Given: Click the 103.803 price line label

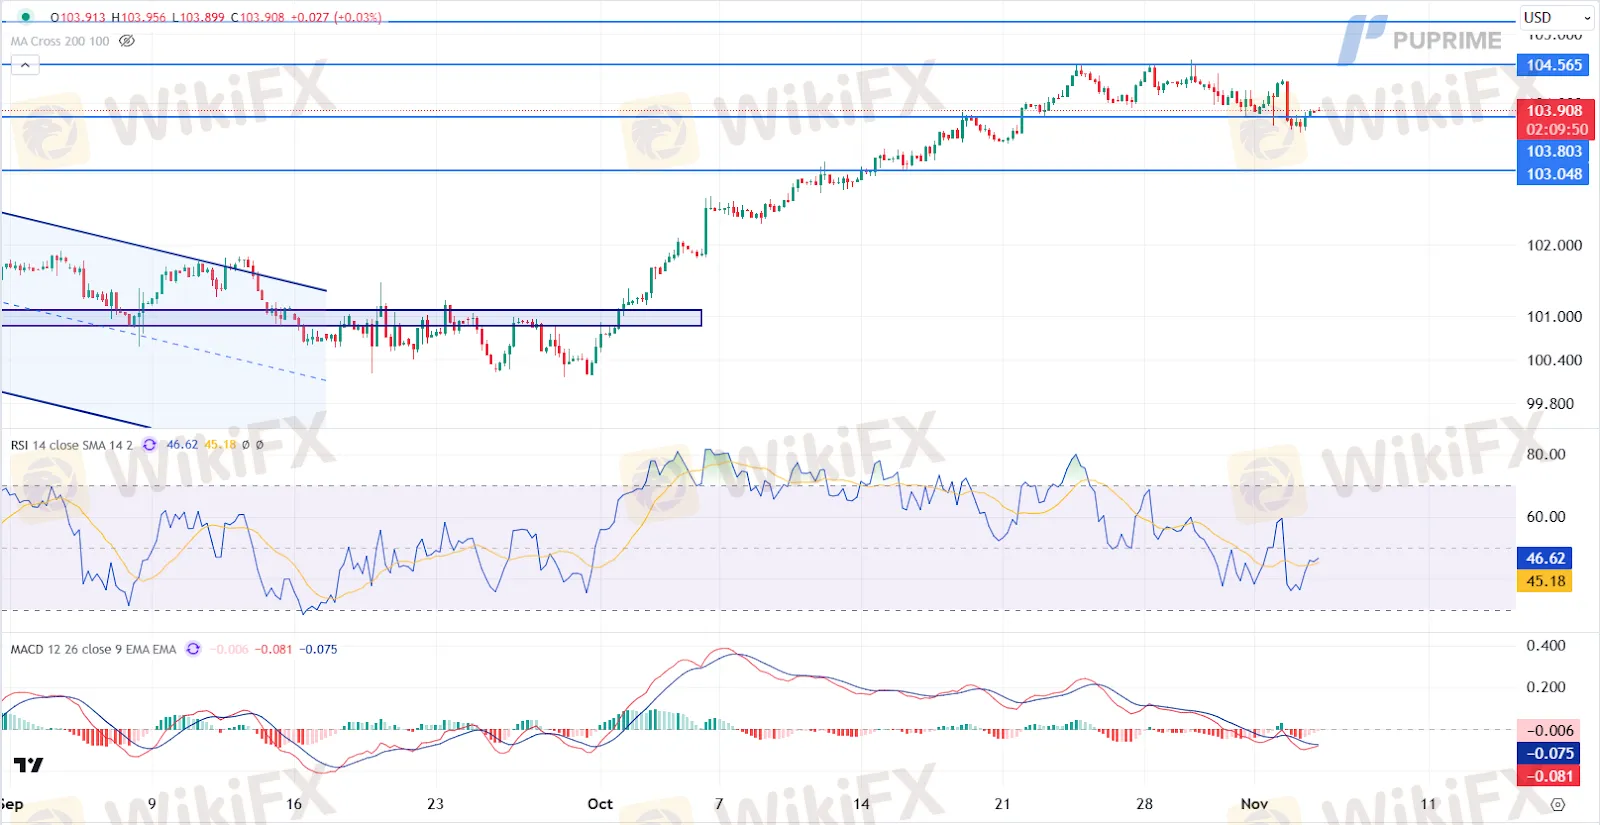Looking at the screenshot, I should 1553,151.
